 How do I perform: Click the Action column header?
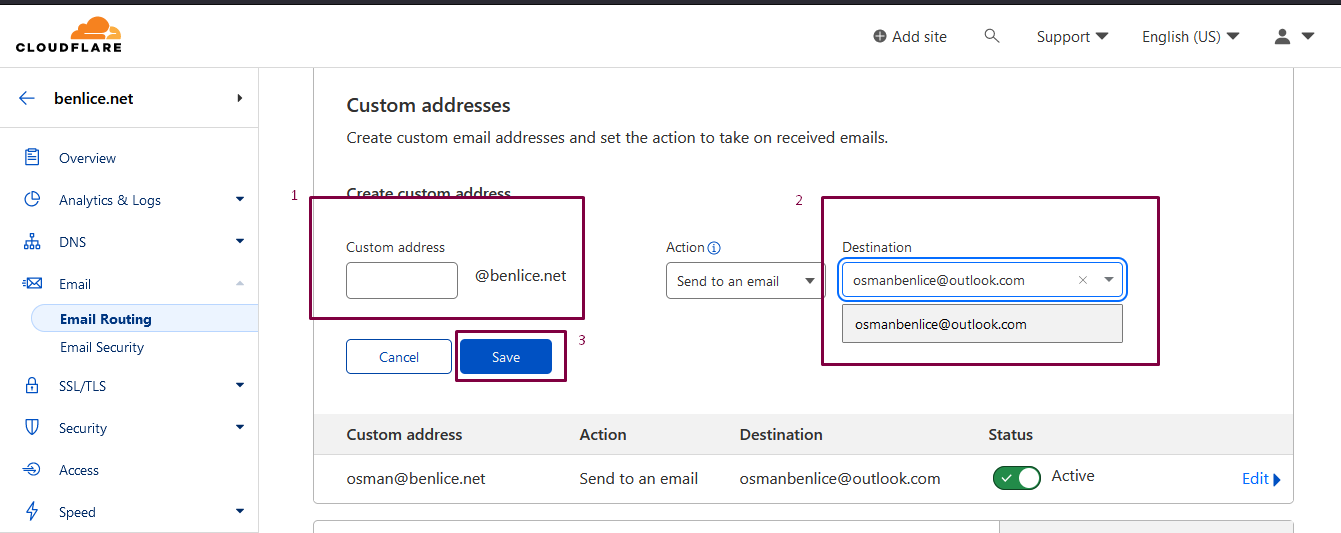pos(603,434)
